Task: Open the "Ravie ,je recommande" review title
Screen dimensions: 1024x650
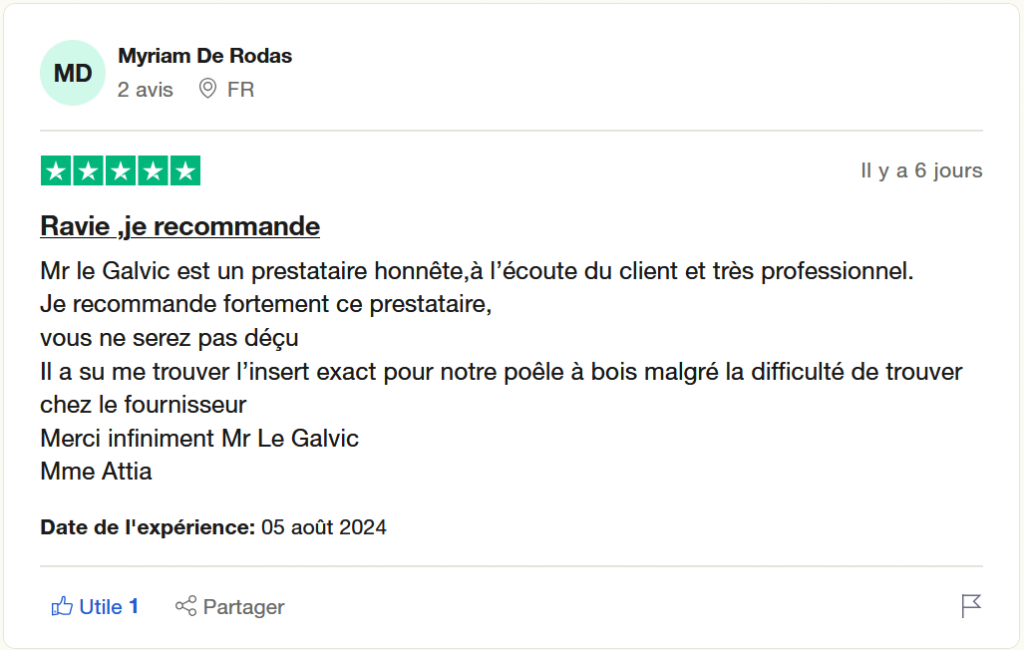Action: 180,226
